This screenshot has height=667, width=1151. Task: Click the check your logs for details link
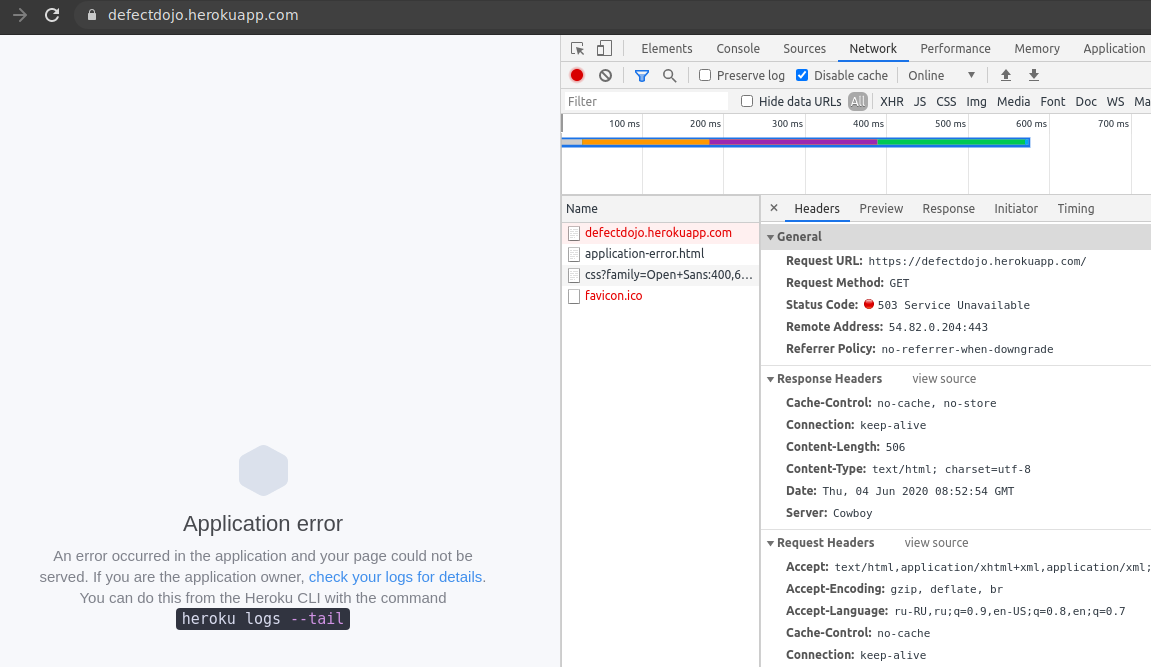coord(394,577)
